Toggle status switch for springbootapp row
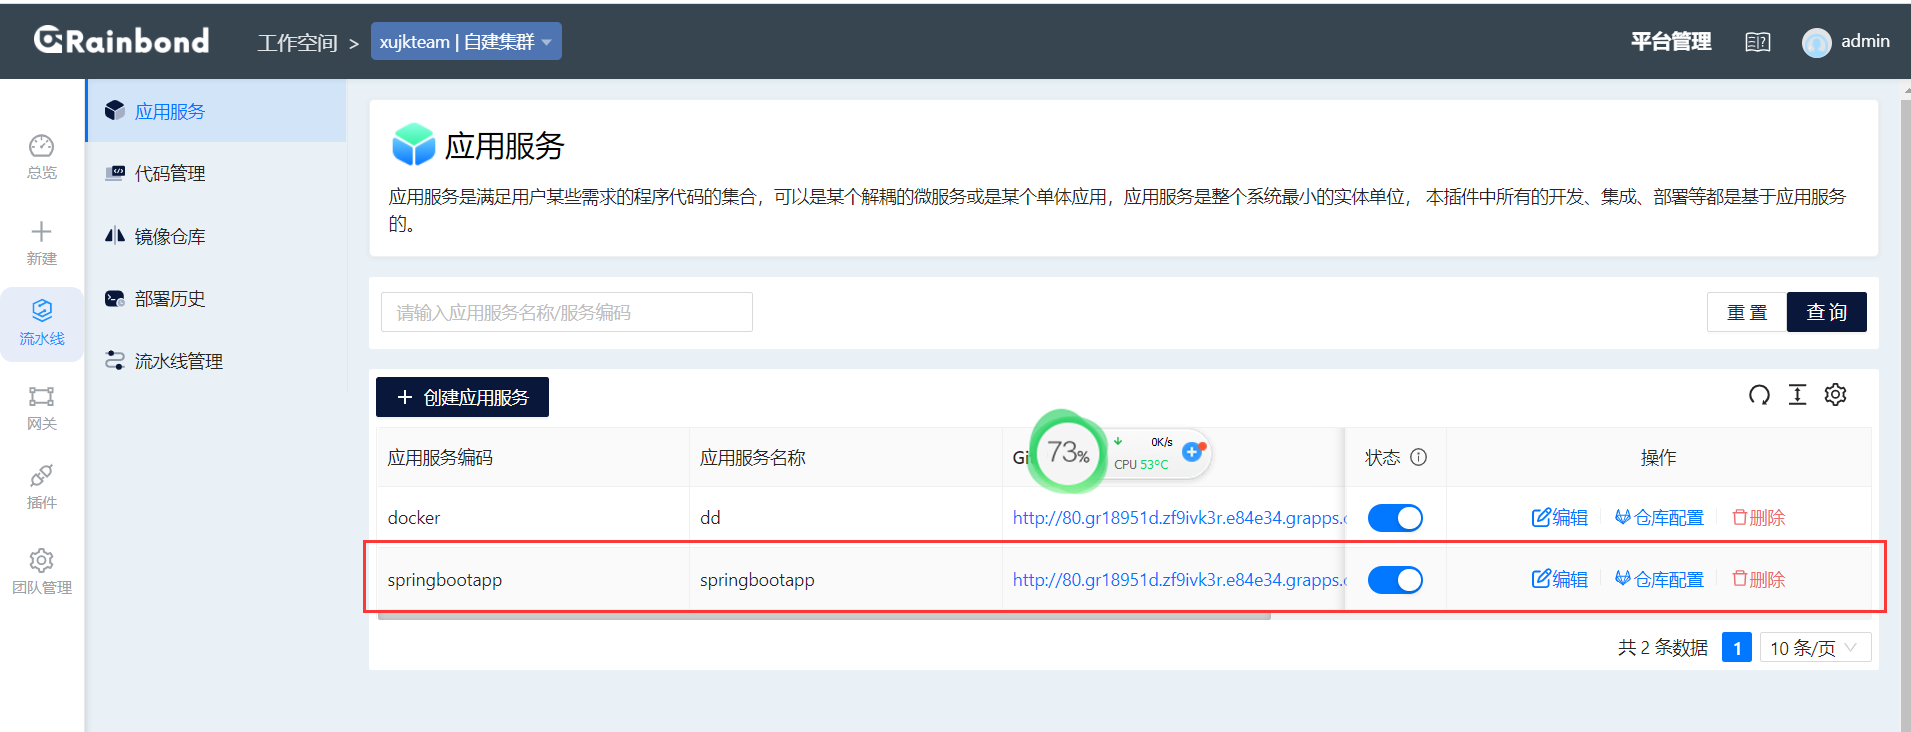1911x732 pixels. (x=1395, y=580)
